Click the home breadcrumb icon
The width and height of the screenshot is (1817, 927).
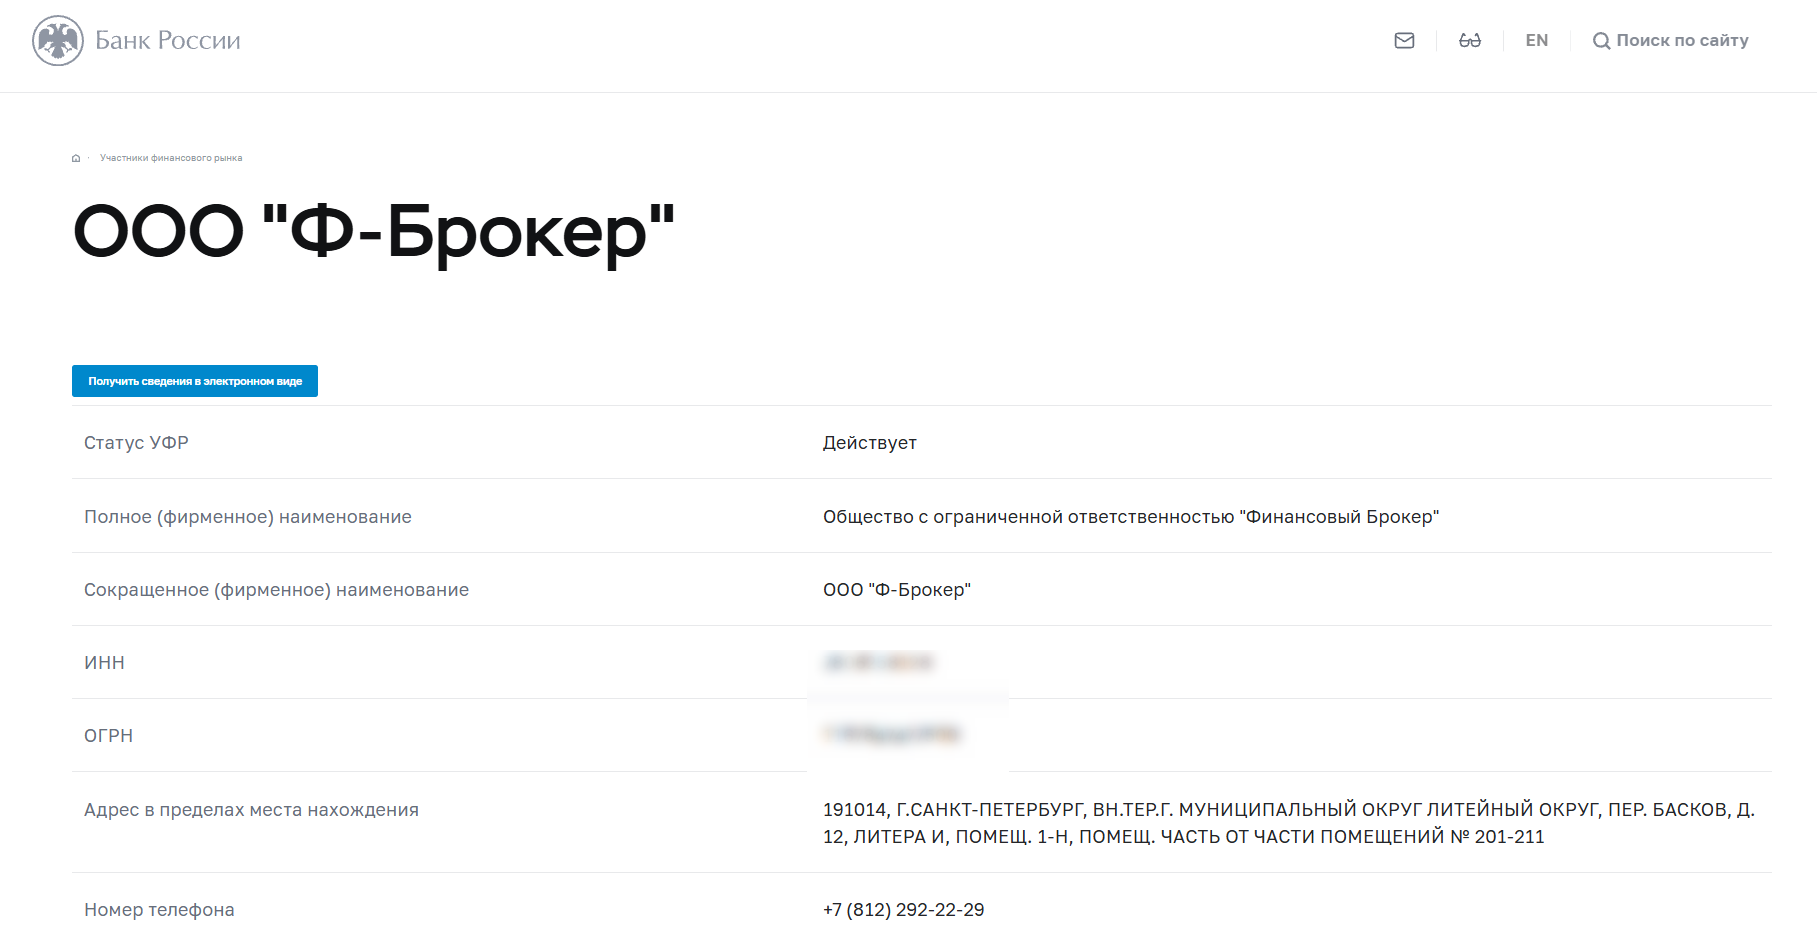point(76,158)
